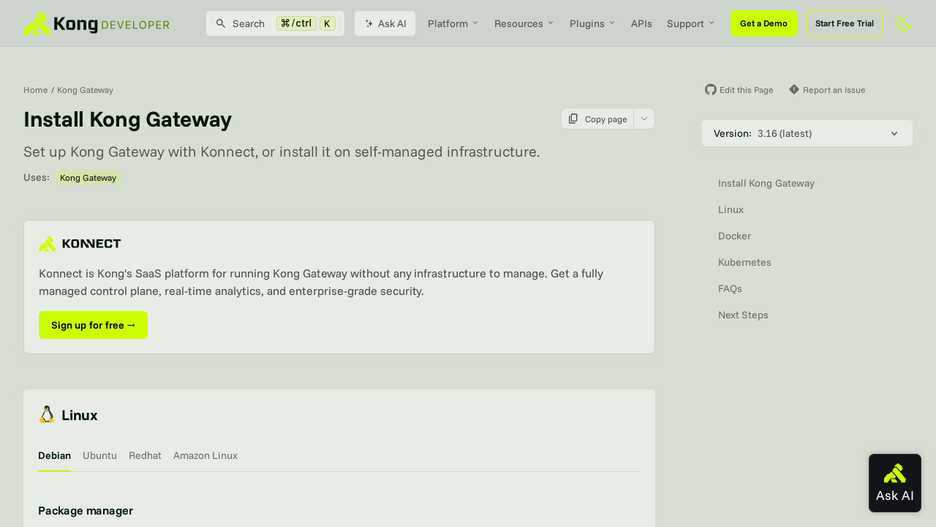Jump to FAQs section in sidebar

(x=729, y=288)
